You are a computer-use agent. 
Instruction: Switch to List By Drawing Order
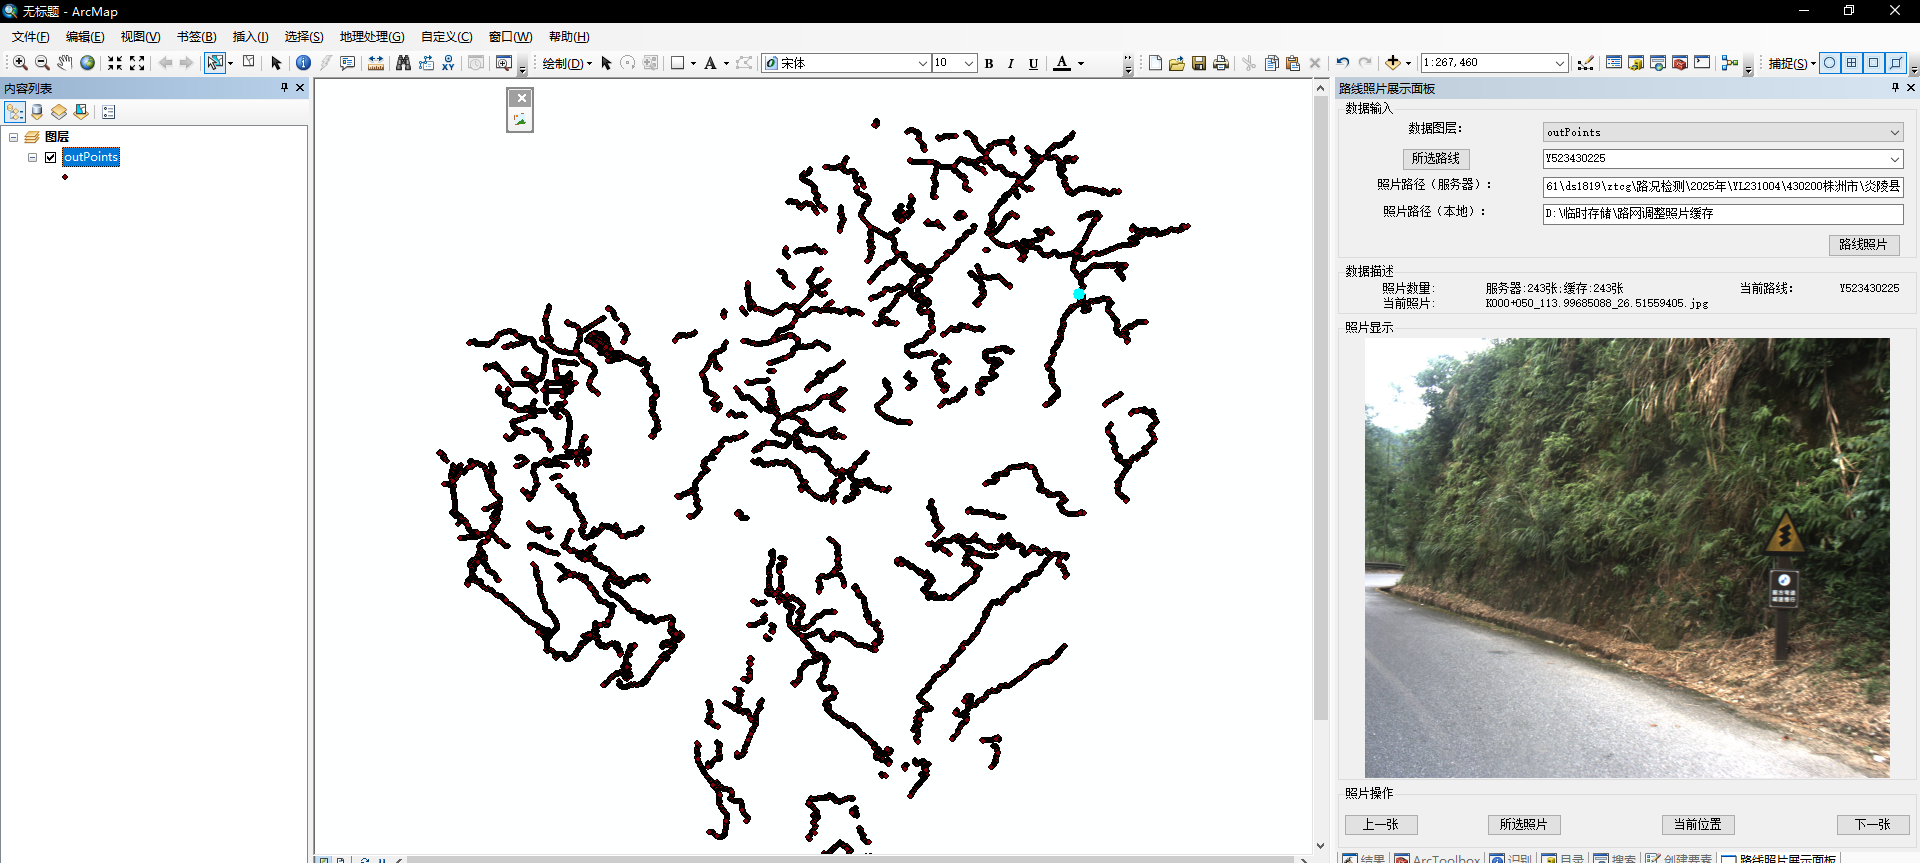[15, 112]
